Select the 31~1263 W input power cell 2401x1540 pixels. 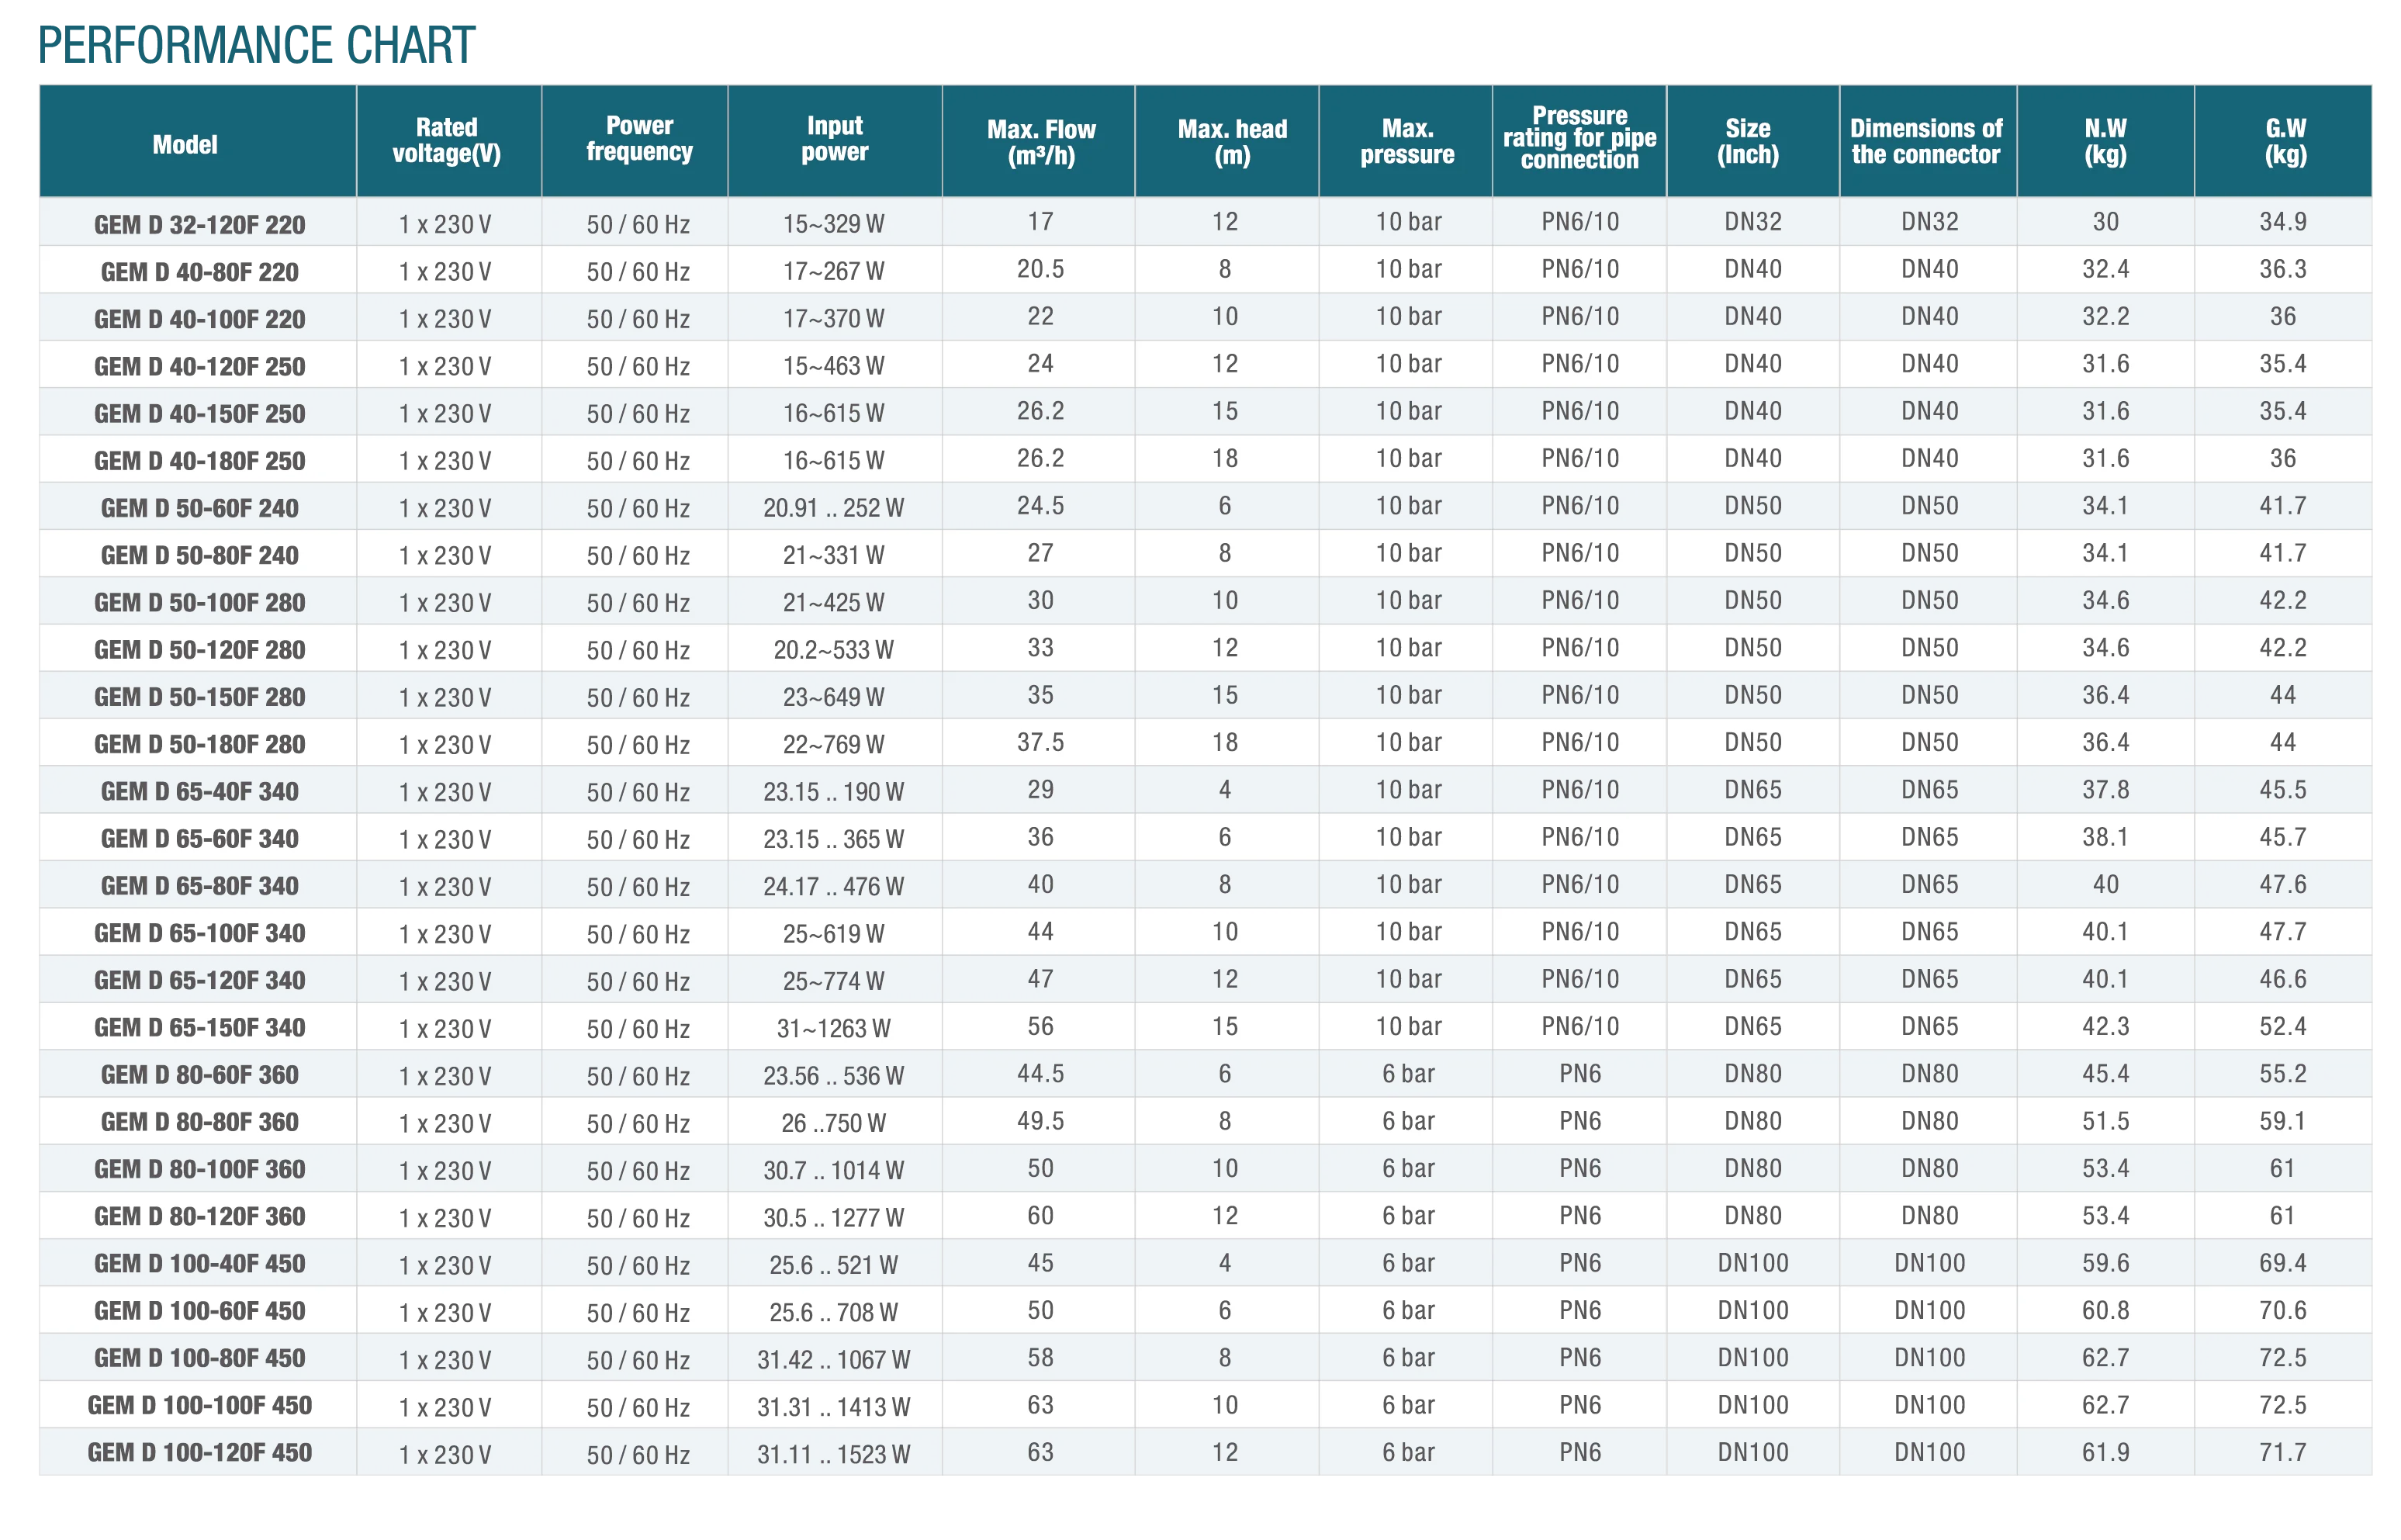834,1027
